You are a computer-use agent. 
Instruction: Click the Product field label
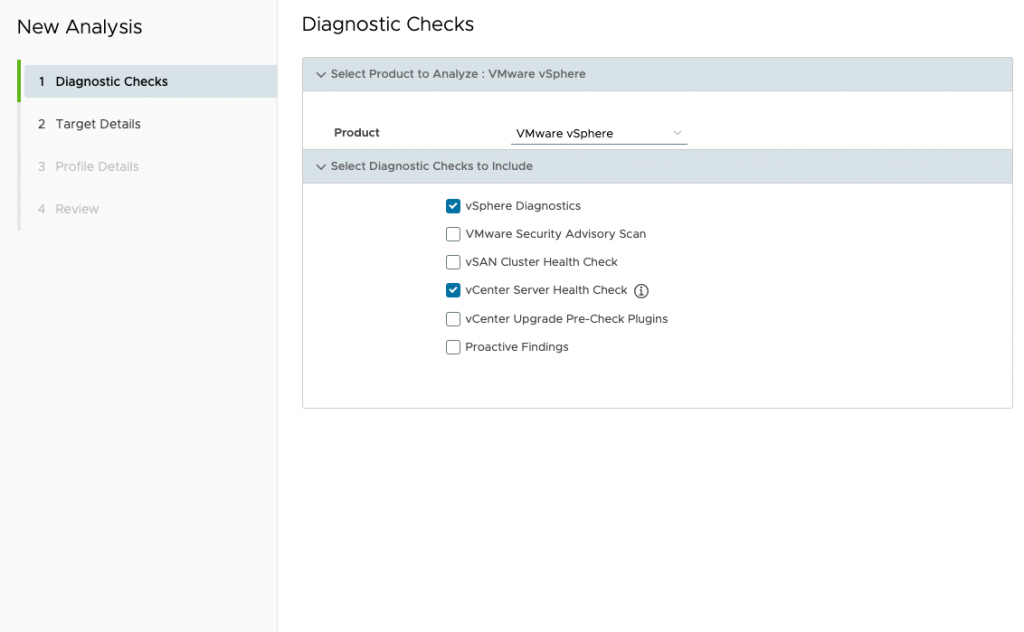click(x=357, y=133)
